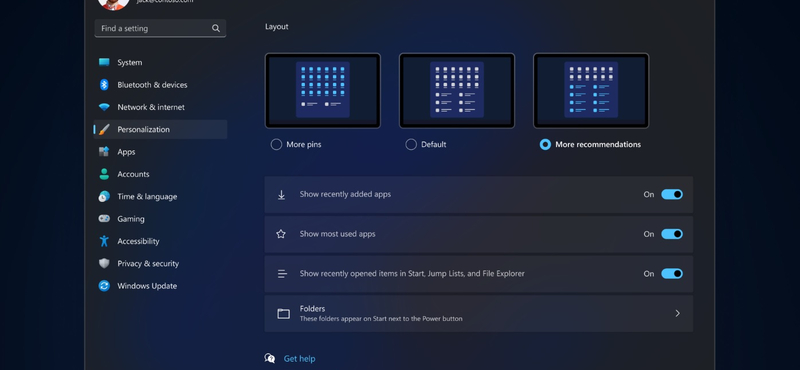Turn off Show most used apps toggle
Image resolution: width=800 pixels, height=370 pixels.
(672, 234)
